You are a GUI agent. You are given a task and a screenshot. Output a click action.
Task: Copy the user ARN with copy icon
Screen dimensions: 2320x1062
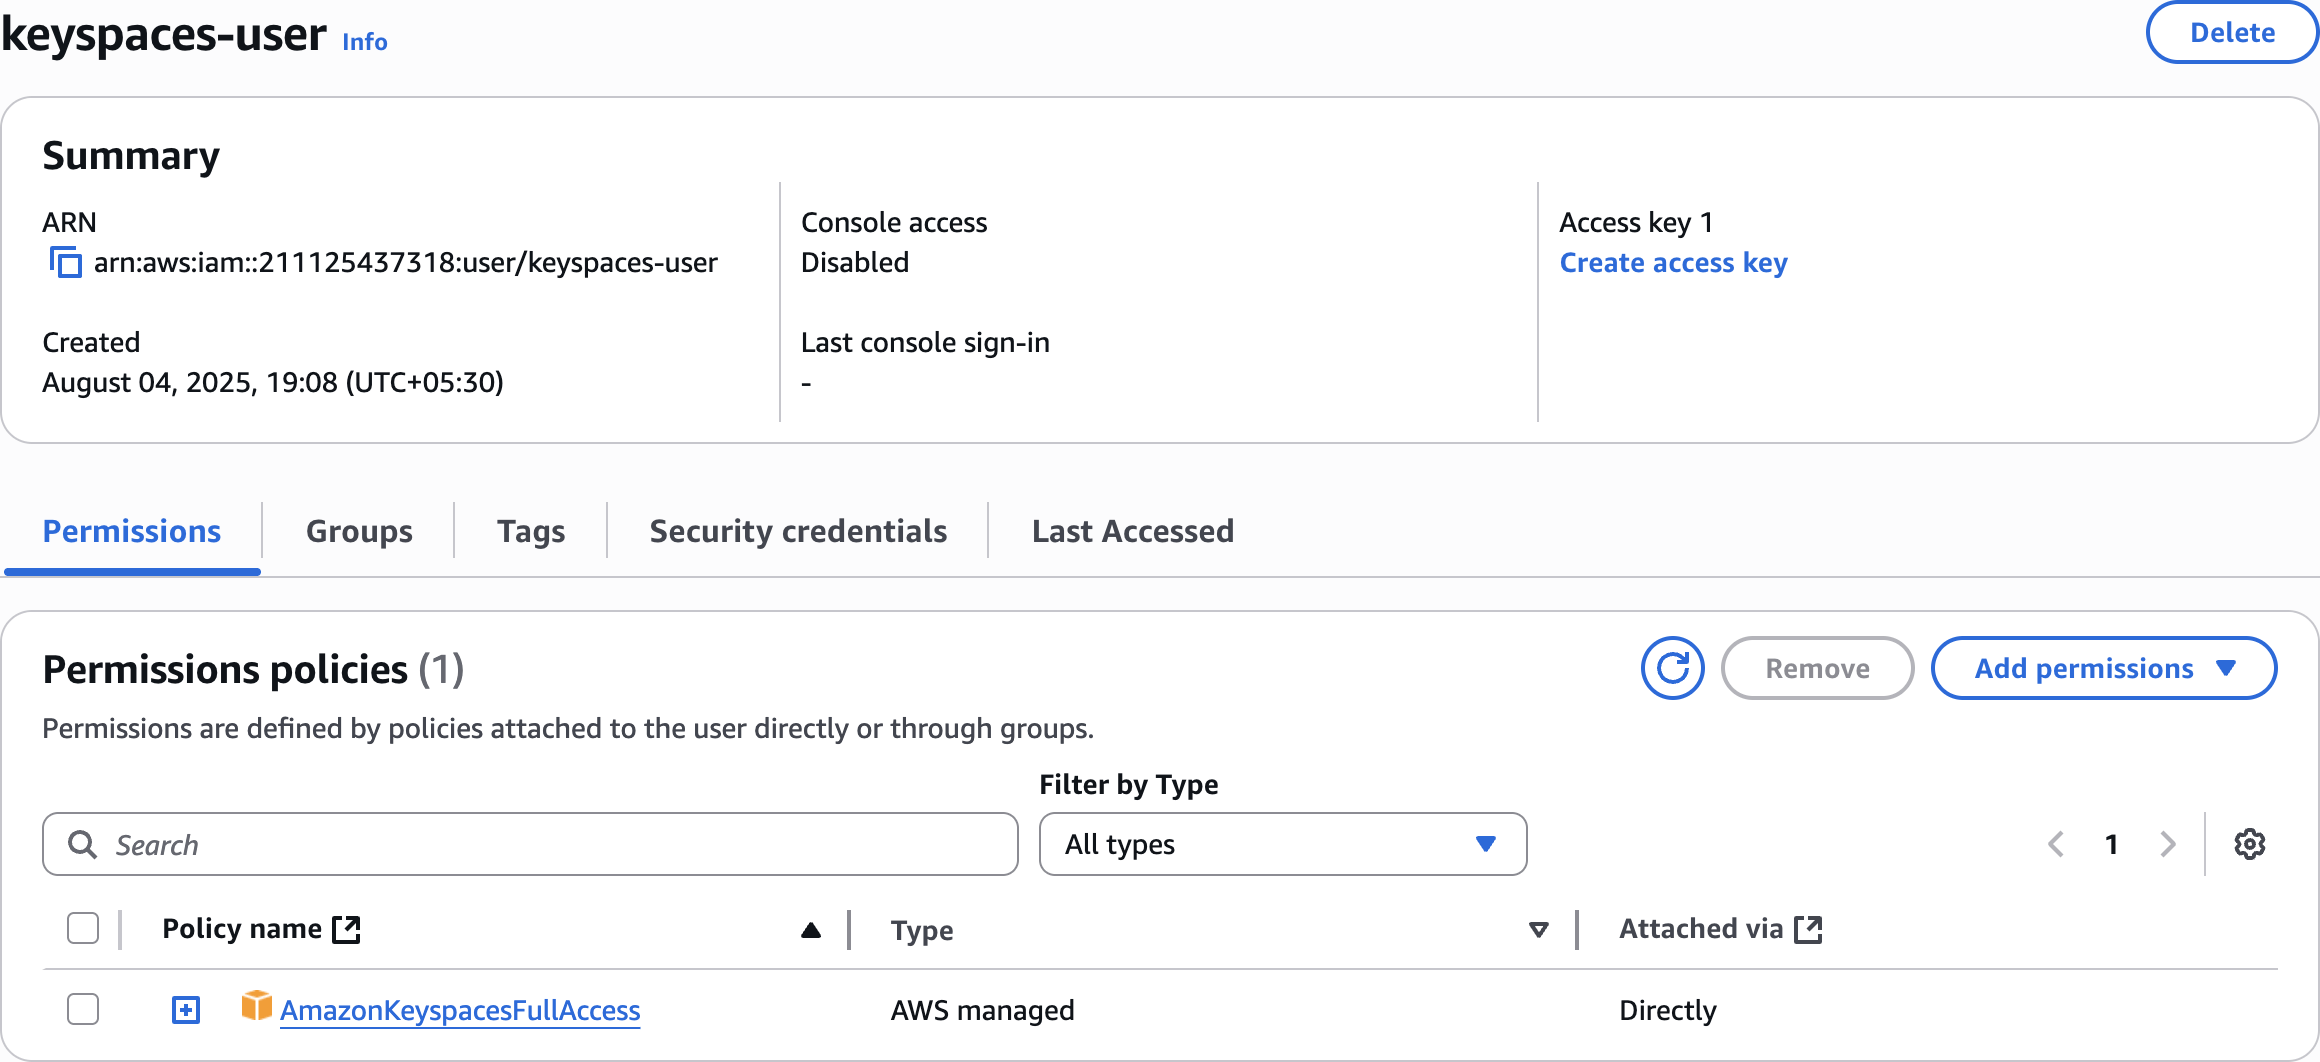(66, 262)
